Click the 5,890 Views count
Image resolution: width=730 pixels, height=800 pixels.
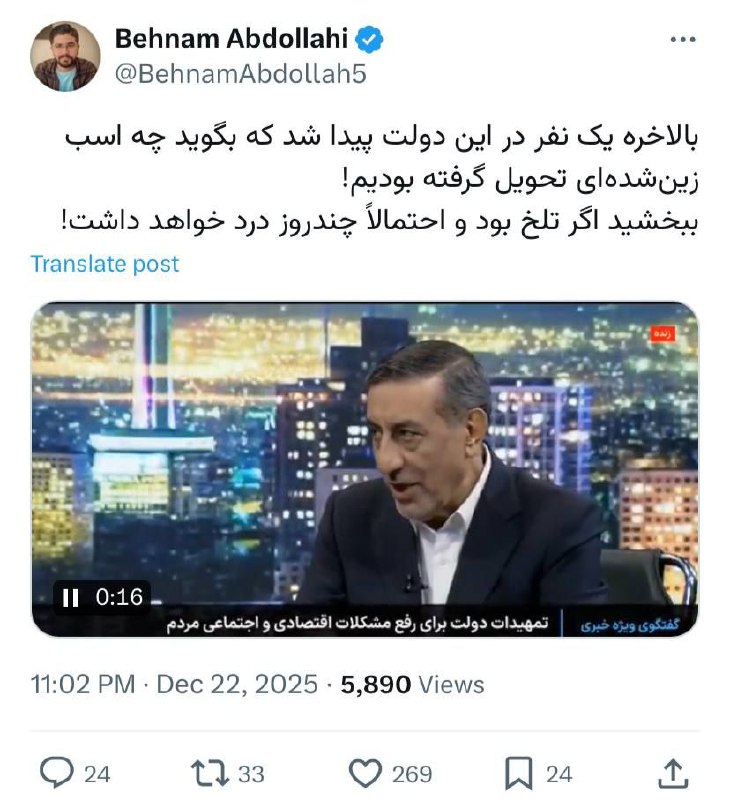(412, 684)
